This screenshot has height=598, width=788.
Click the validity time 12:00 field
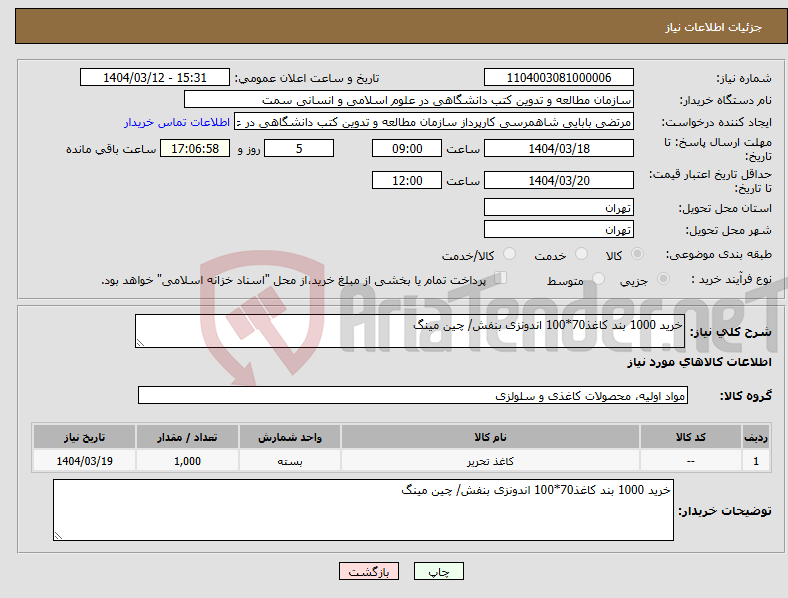click(x=407, y=180)
